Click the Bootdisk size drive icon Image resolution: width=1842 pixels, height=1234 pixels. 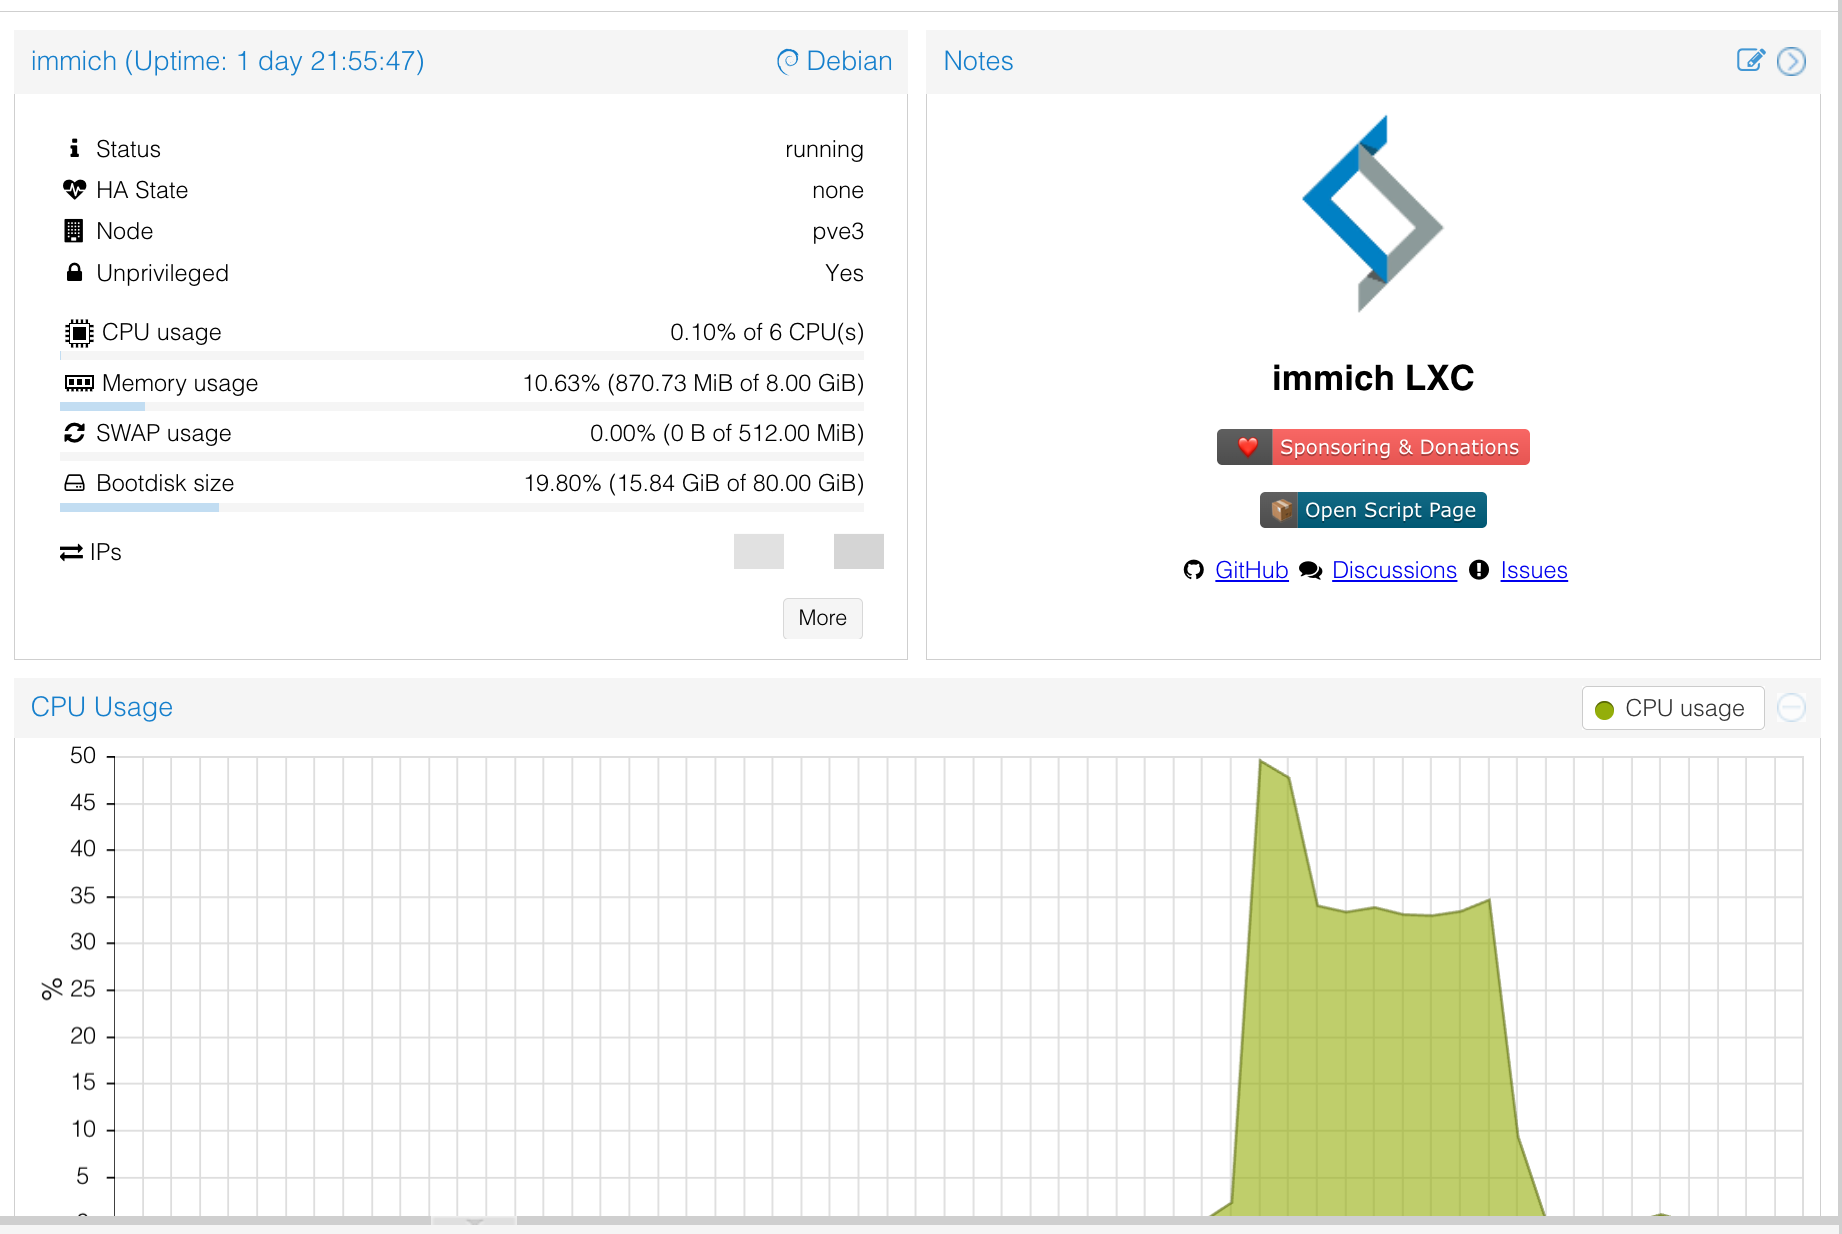tap(74, 483)
